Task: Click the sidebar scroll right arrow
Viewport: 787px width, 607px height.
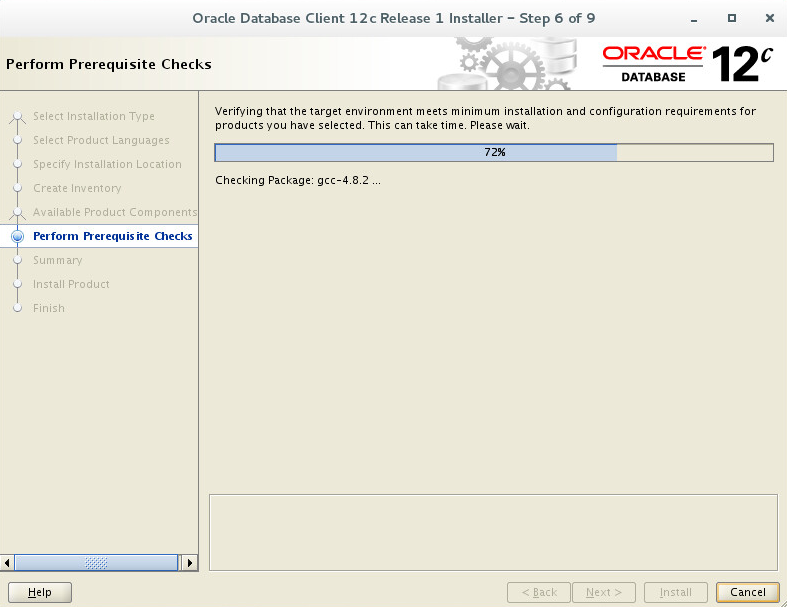Action: (x=189, y=563)
